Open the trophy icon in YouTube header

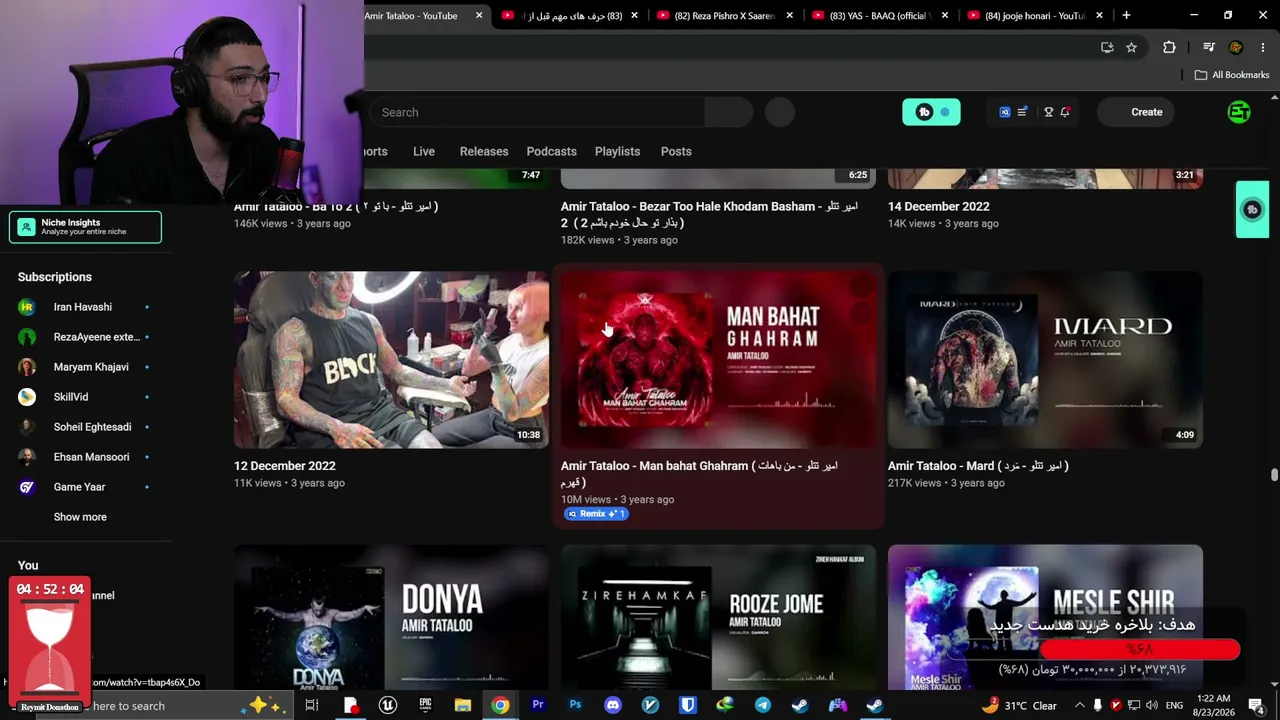tap(1048, 112)
